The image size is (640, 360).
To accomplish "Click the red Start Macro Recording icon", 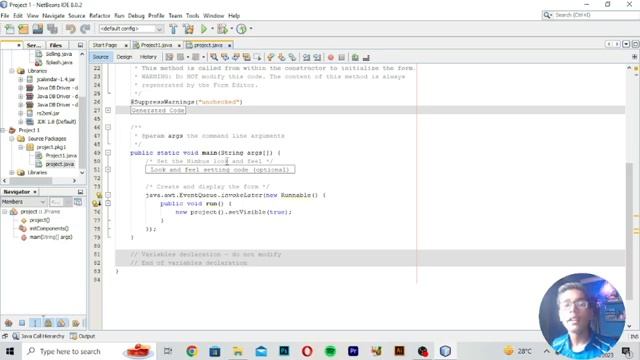I will tap(331, 58).
